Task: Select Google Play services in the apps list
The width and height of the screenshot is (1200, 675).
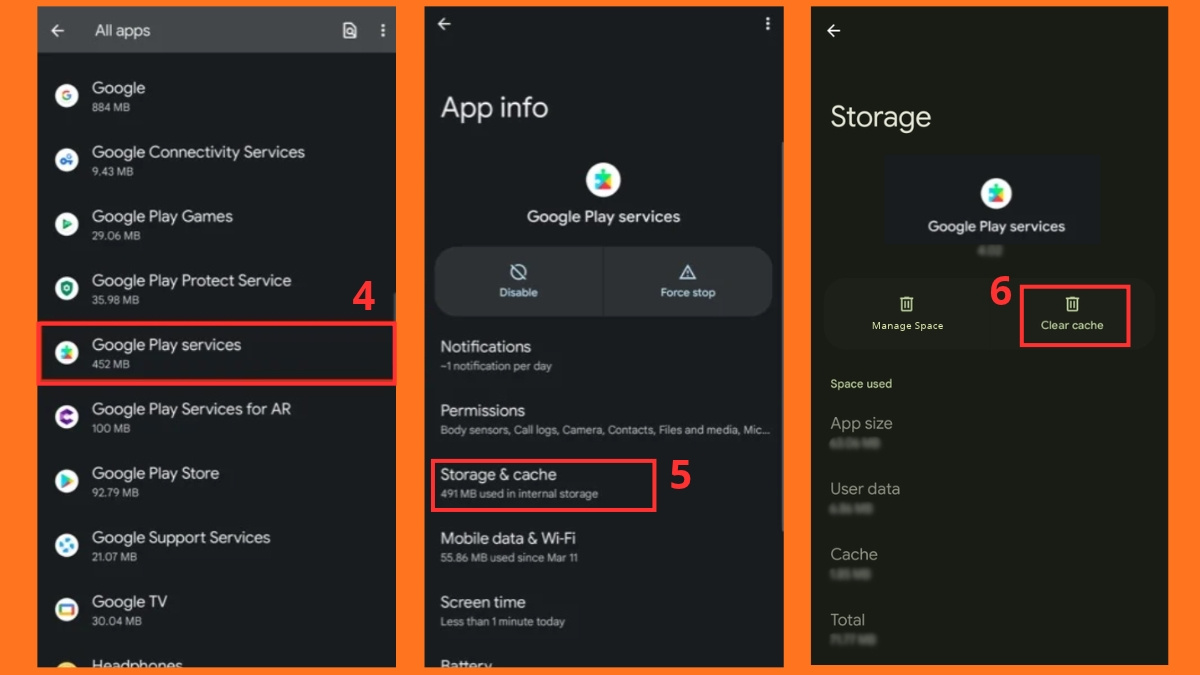Action: point(216,353)
